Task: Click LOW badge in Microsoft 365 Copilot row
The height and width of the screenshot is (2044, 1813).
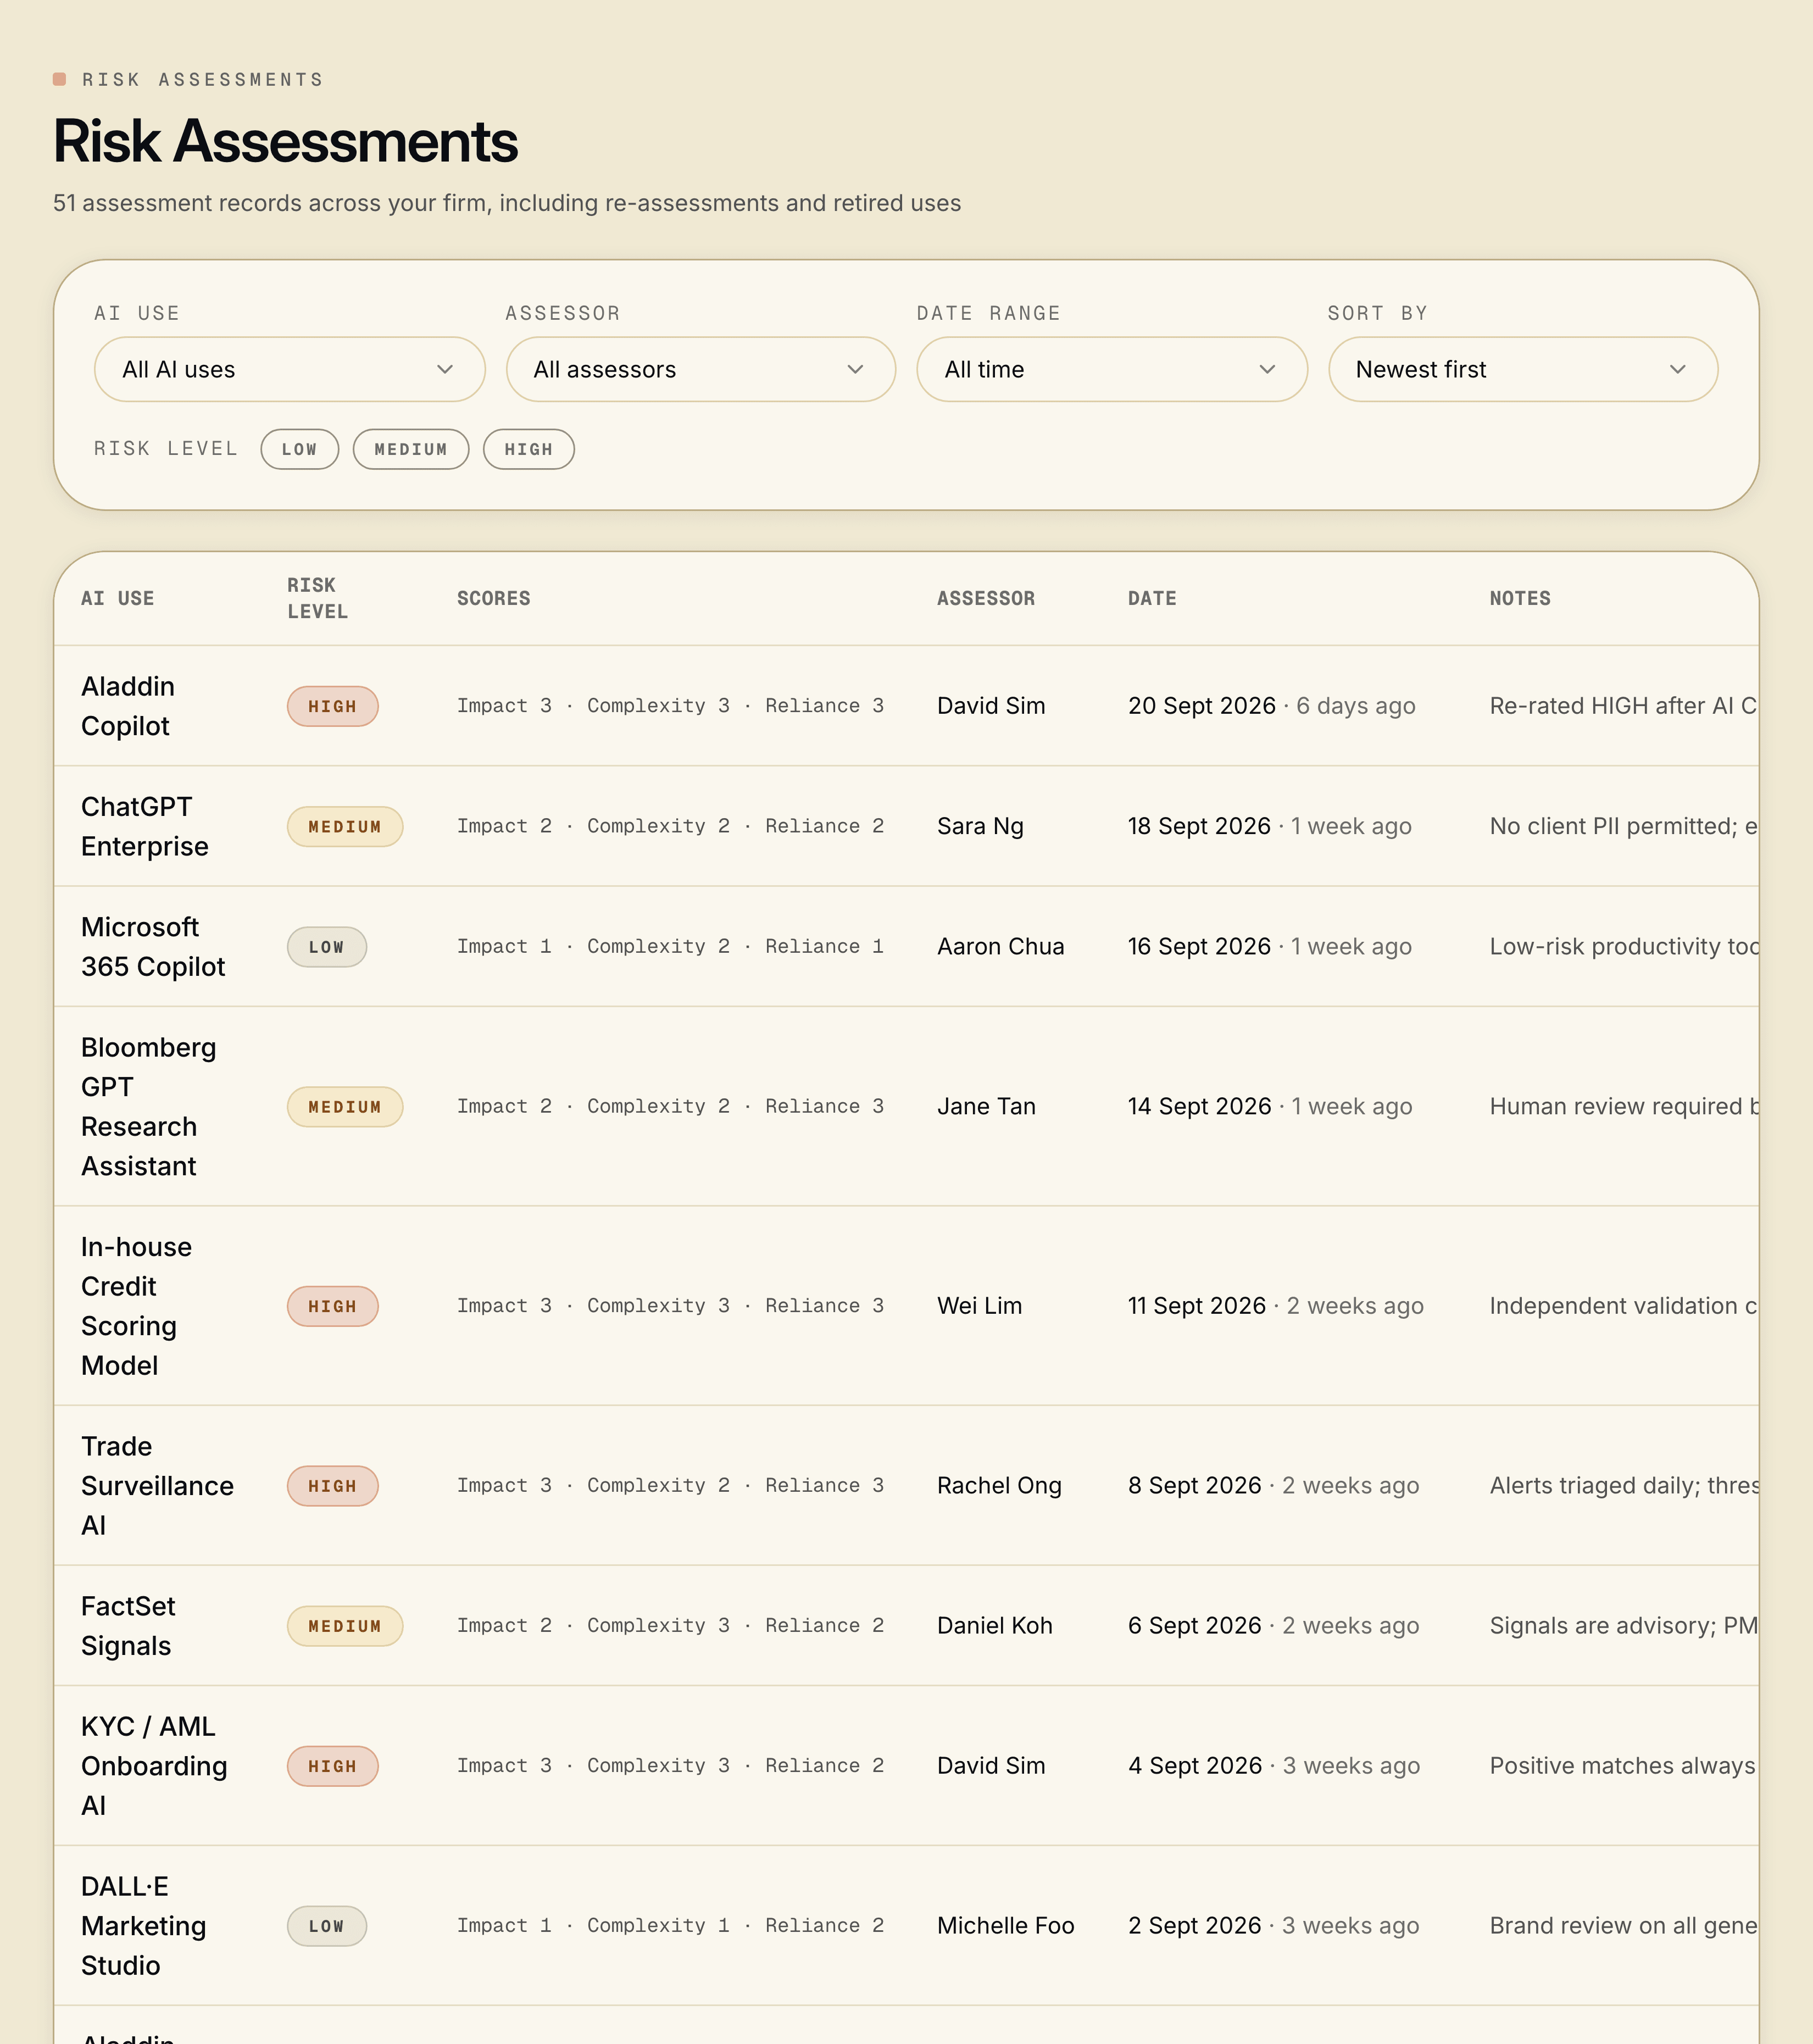Action: tap(326, 946)
